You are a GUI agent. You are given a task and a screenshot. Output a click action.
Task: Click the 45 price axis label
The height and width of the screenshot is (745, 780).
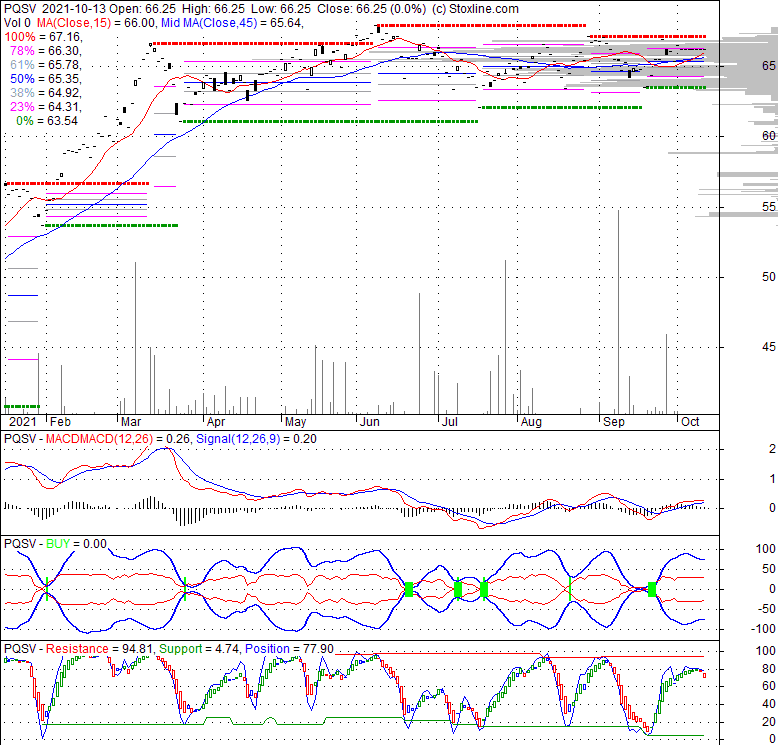(769, 347)
